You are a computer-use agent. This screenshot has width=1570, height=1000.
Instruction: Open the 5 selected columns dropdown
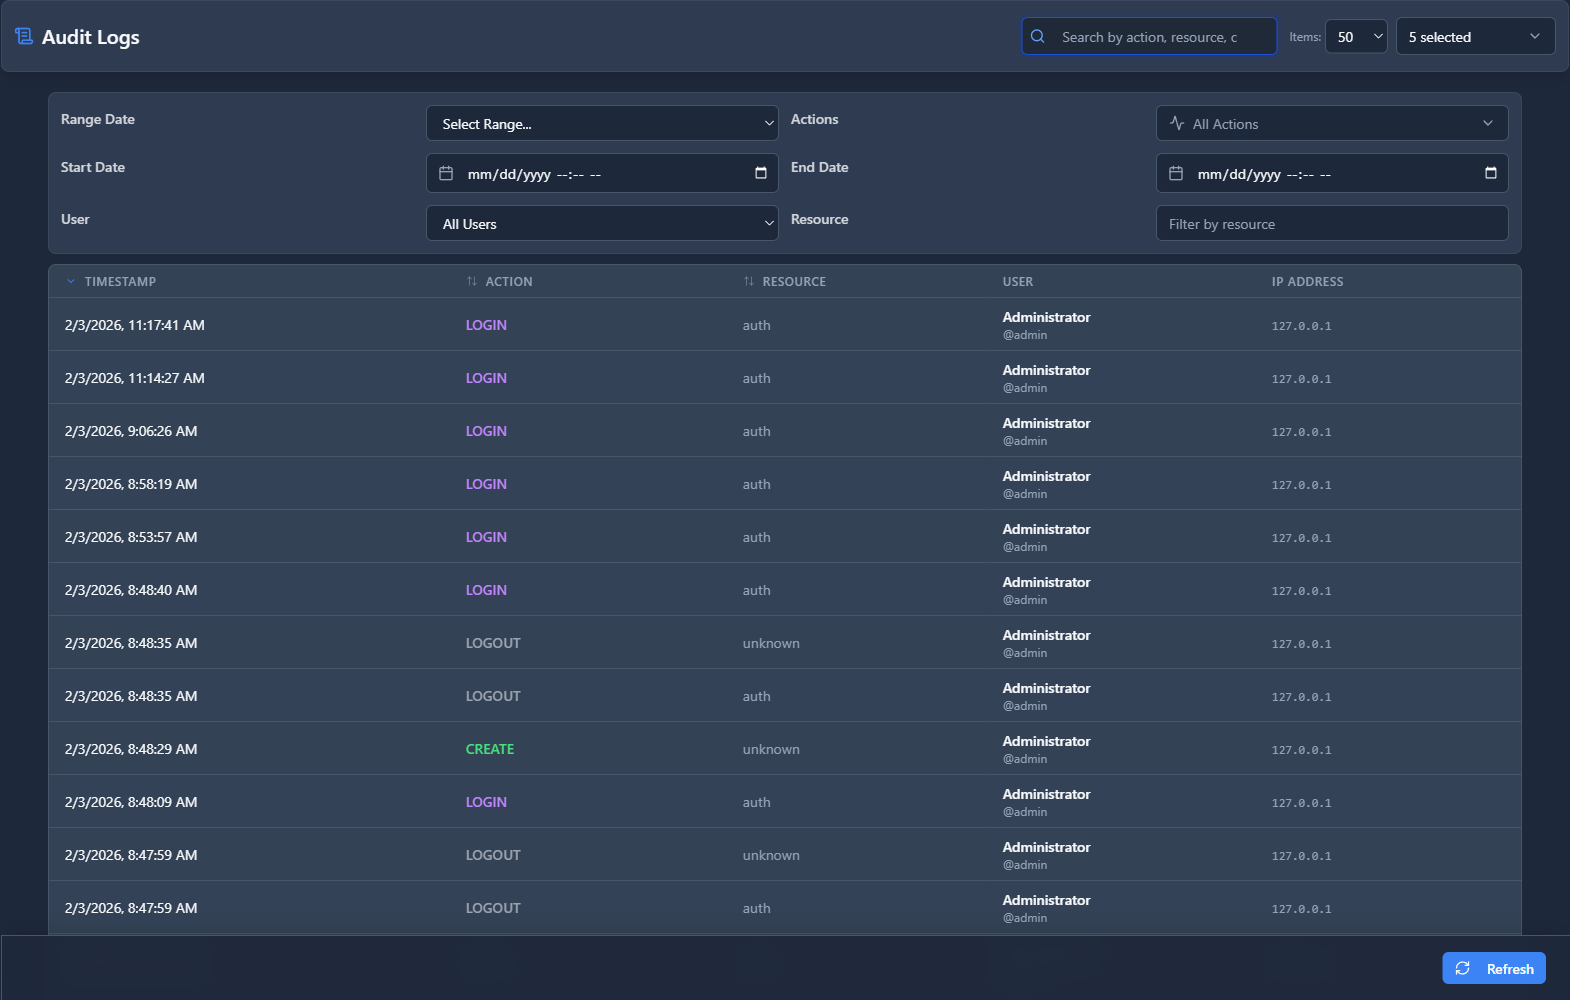[1475, 36]
